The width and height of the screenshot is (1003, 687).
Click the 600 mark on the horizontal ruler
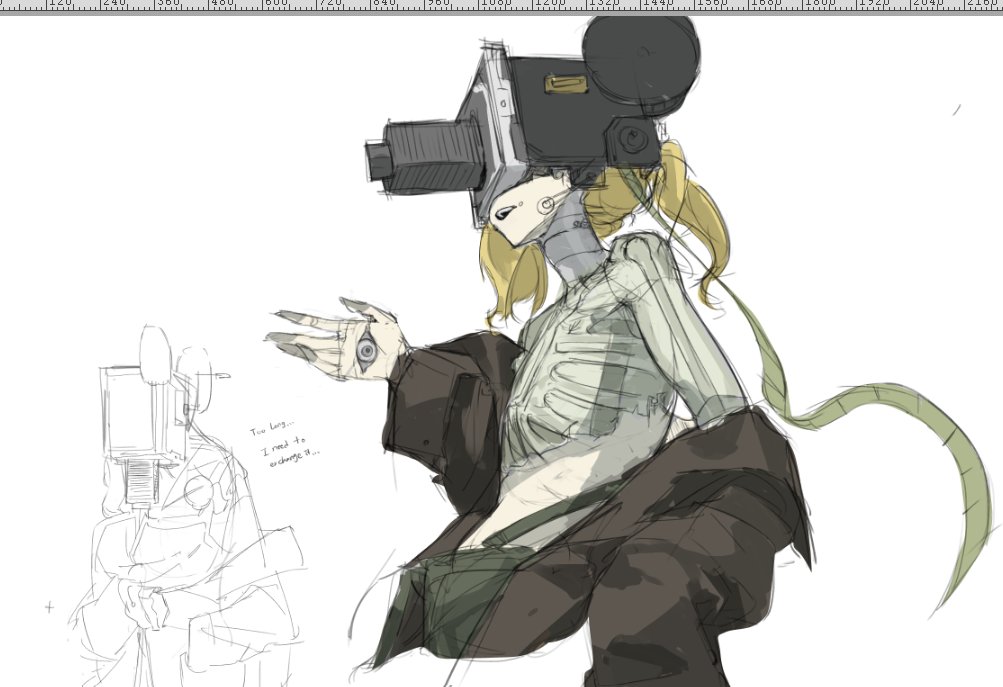point(276,4)
